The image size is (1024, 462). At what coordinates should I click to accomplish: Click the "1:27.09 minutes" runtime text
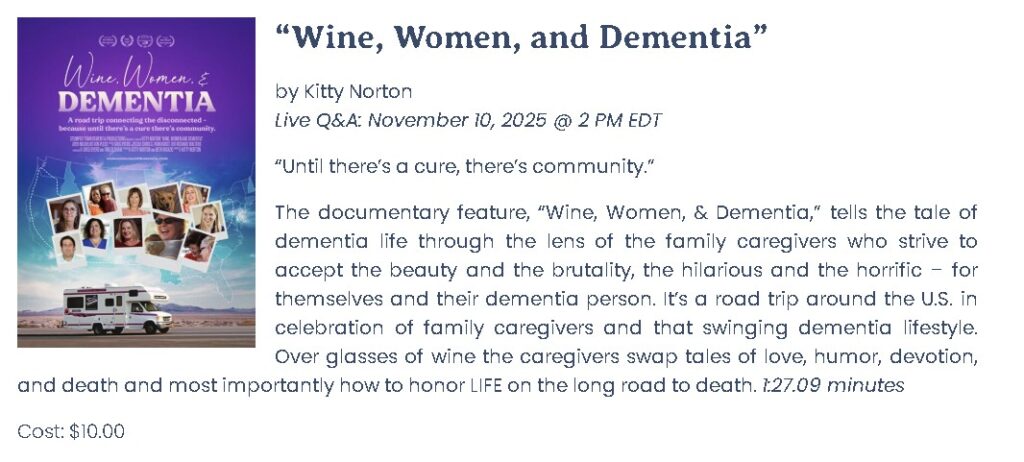833,386
